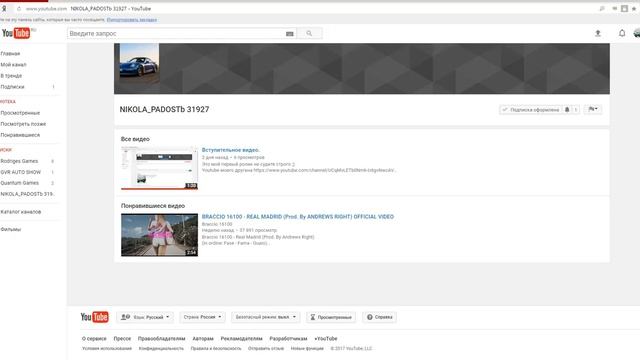Open the Разработчикам footer link
Viewport: 640px width, 360px height.
288,338
